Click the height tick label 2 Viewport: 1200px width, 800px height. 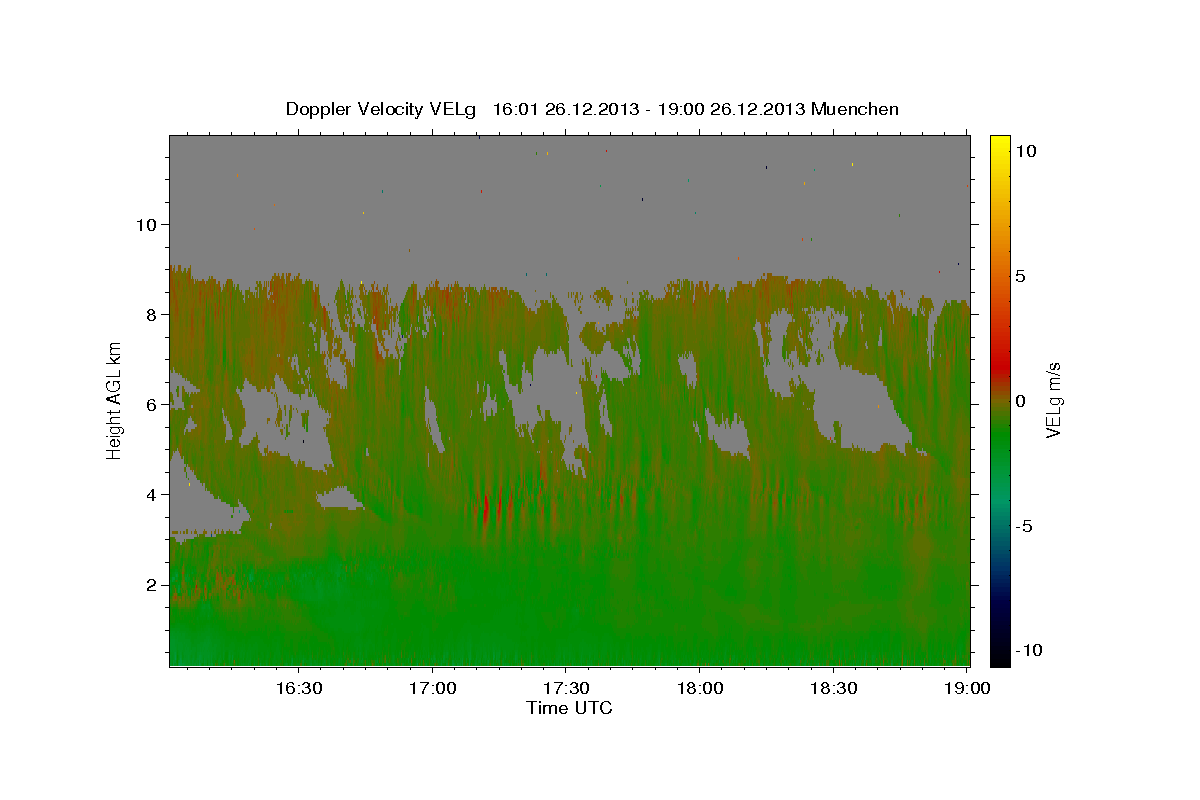click(152, 585)
